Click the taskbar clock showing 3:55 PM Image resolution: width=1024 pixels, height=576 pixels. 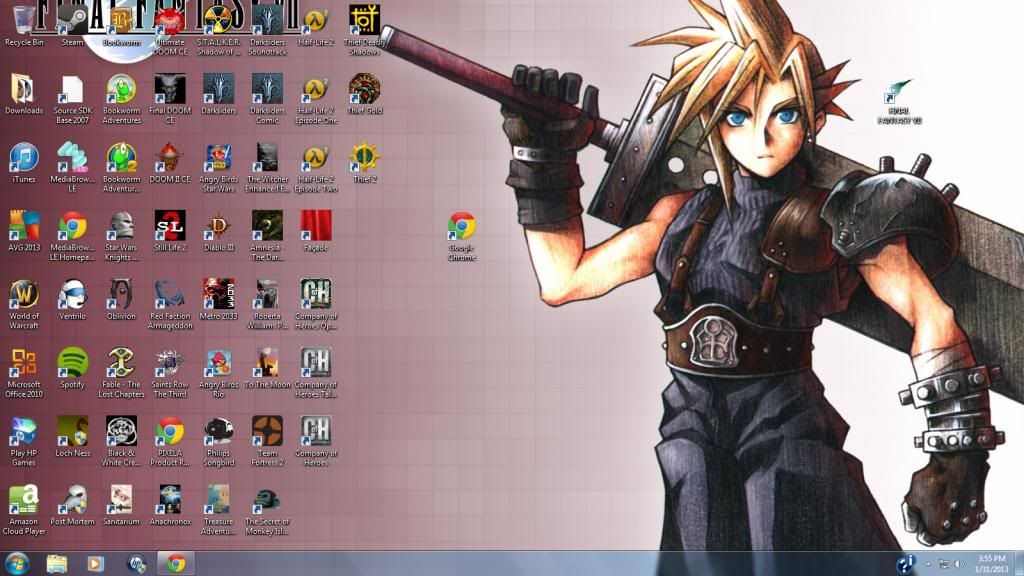coord(991,563)
